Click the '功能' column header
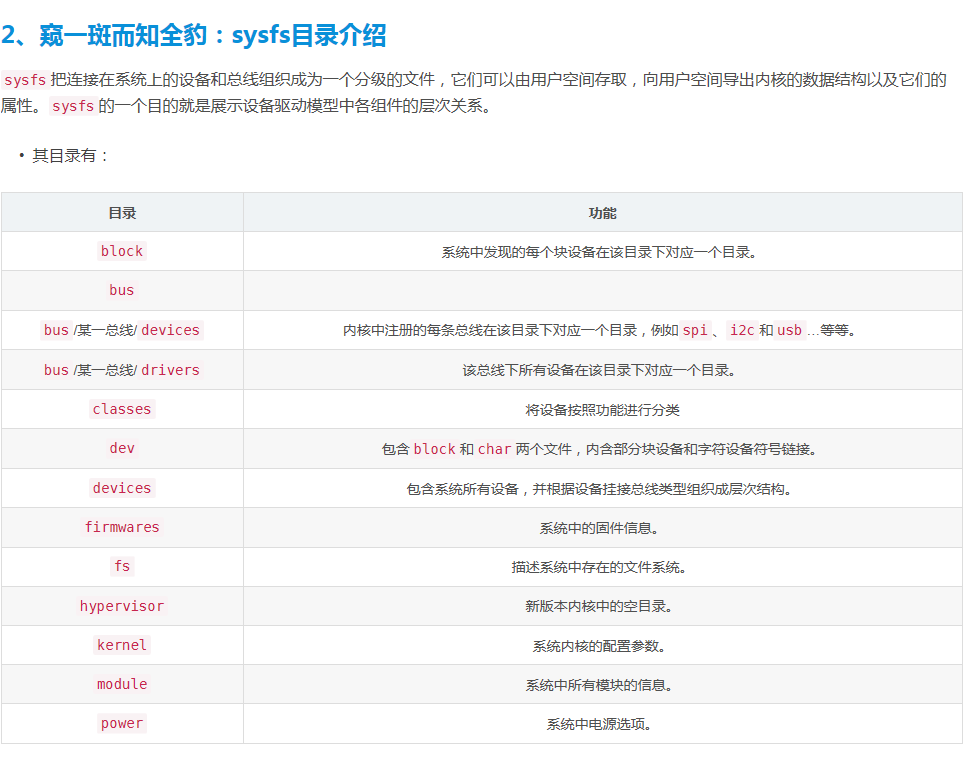This screenshot has width=974, height=759. 603,213
